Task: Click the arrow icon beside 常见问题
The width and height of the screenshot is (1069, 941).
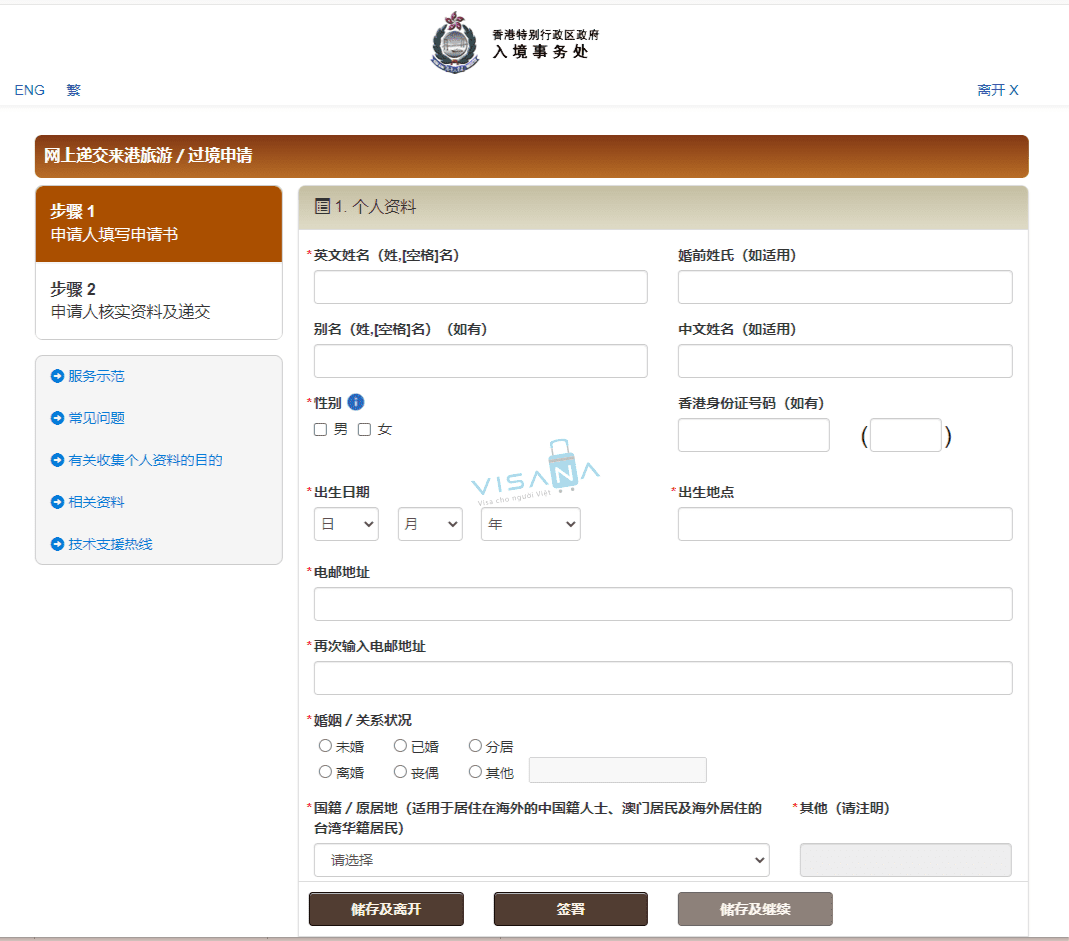Action: point(58,418)
